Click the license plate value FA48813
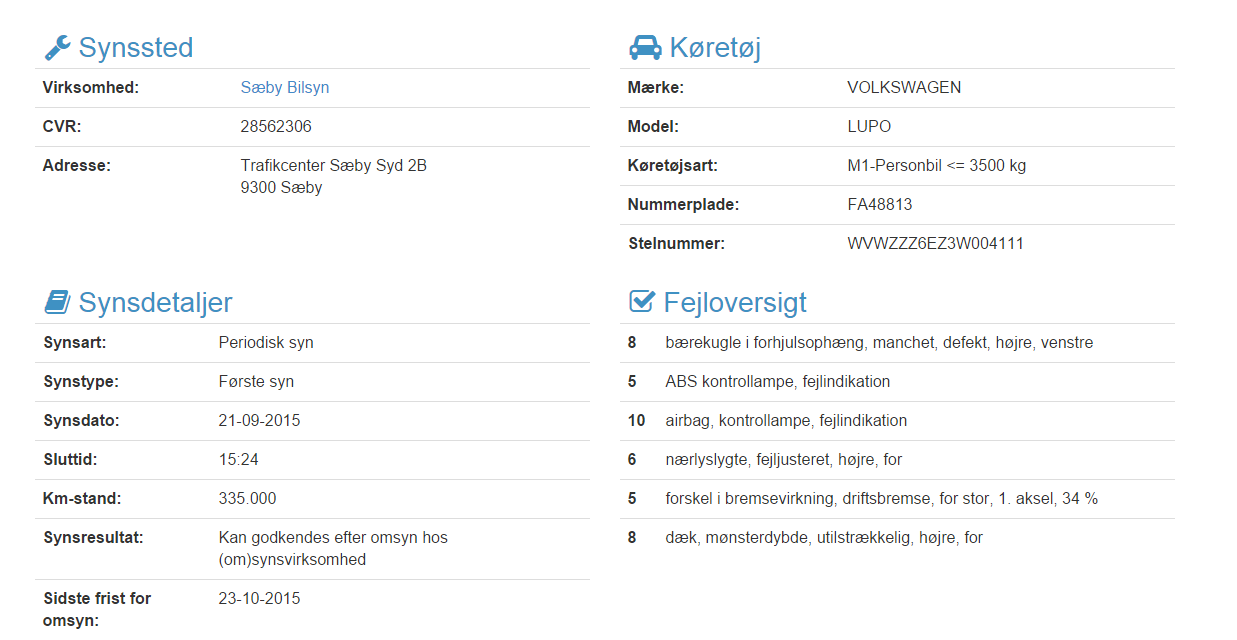 coord(880,205)
